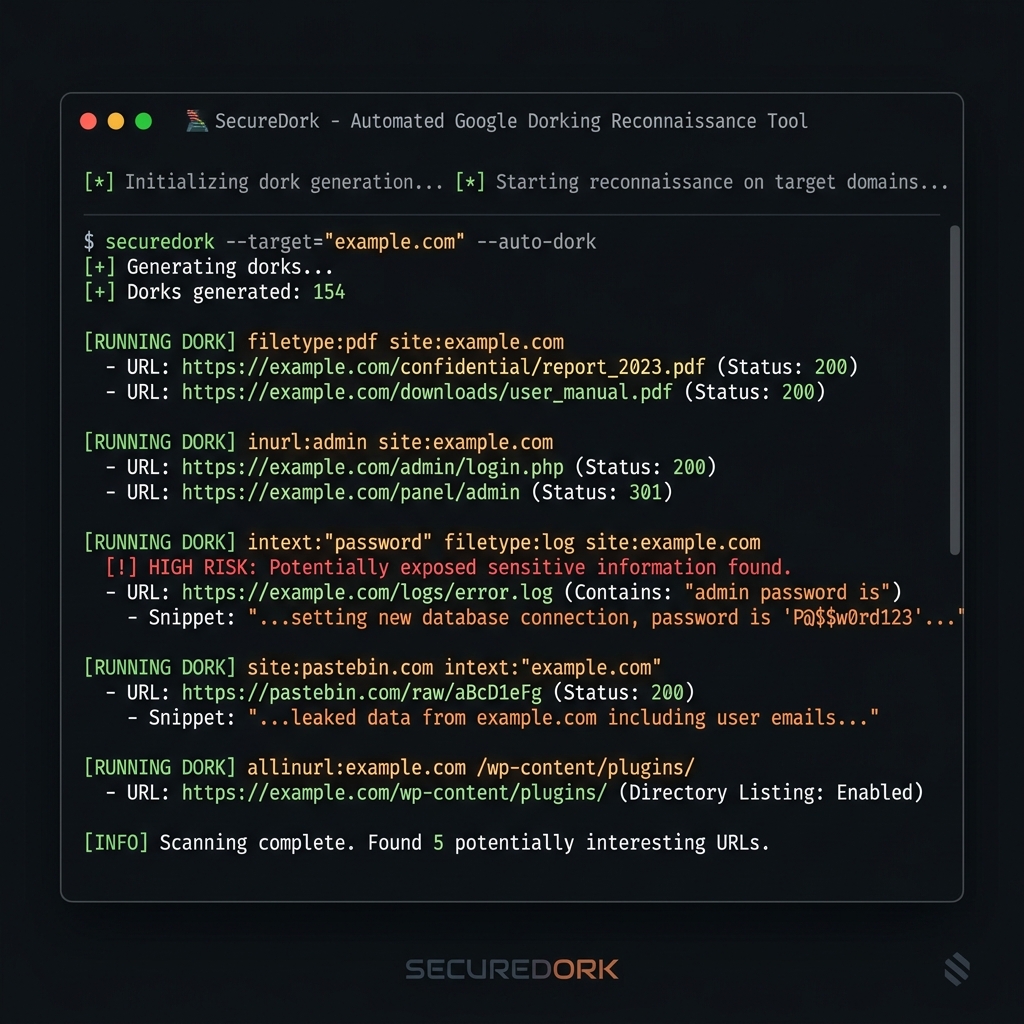The height and width of the screenshot is (1024, 1024).
Task: Click the terminal vertical scrollbar thumb
Action: point(954,390)
